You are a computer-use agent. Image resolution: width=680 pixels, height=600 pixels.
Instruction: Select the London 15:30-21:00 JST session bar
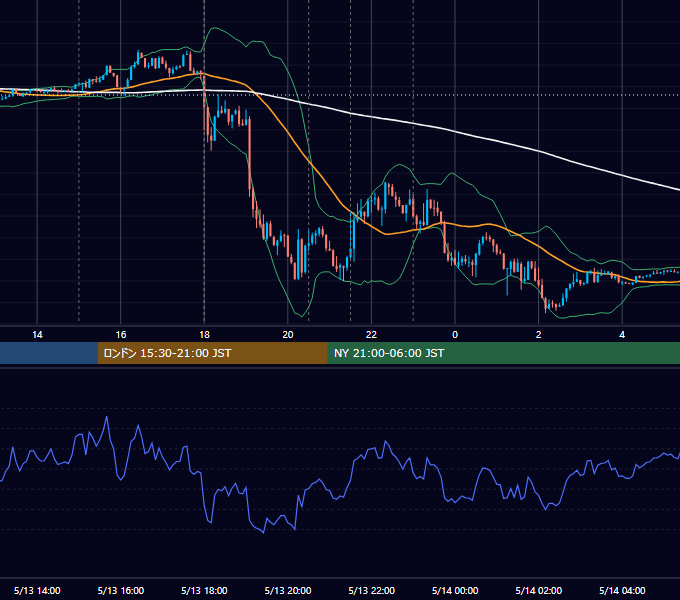(212, 353)
